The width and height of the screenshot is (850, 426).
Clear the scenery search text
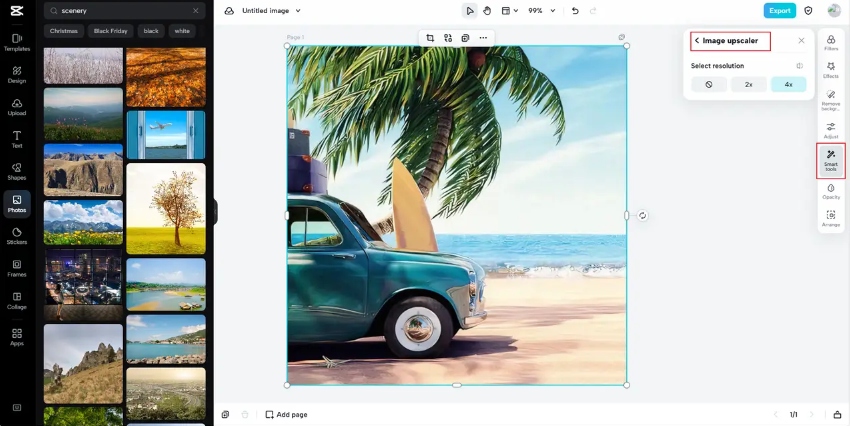(x=196, y=11)
